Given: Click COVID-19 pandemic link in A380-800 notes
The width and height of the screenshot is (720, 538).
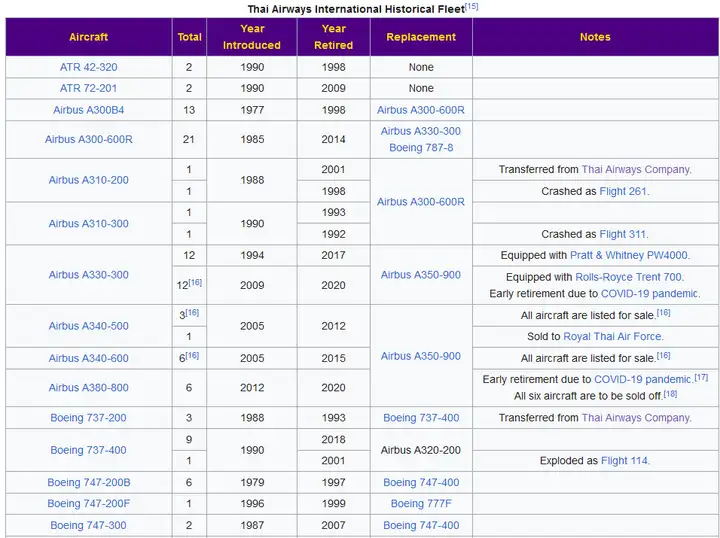Looking at the screenshot, I should (643, 380).
